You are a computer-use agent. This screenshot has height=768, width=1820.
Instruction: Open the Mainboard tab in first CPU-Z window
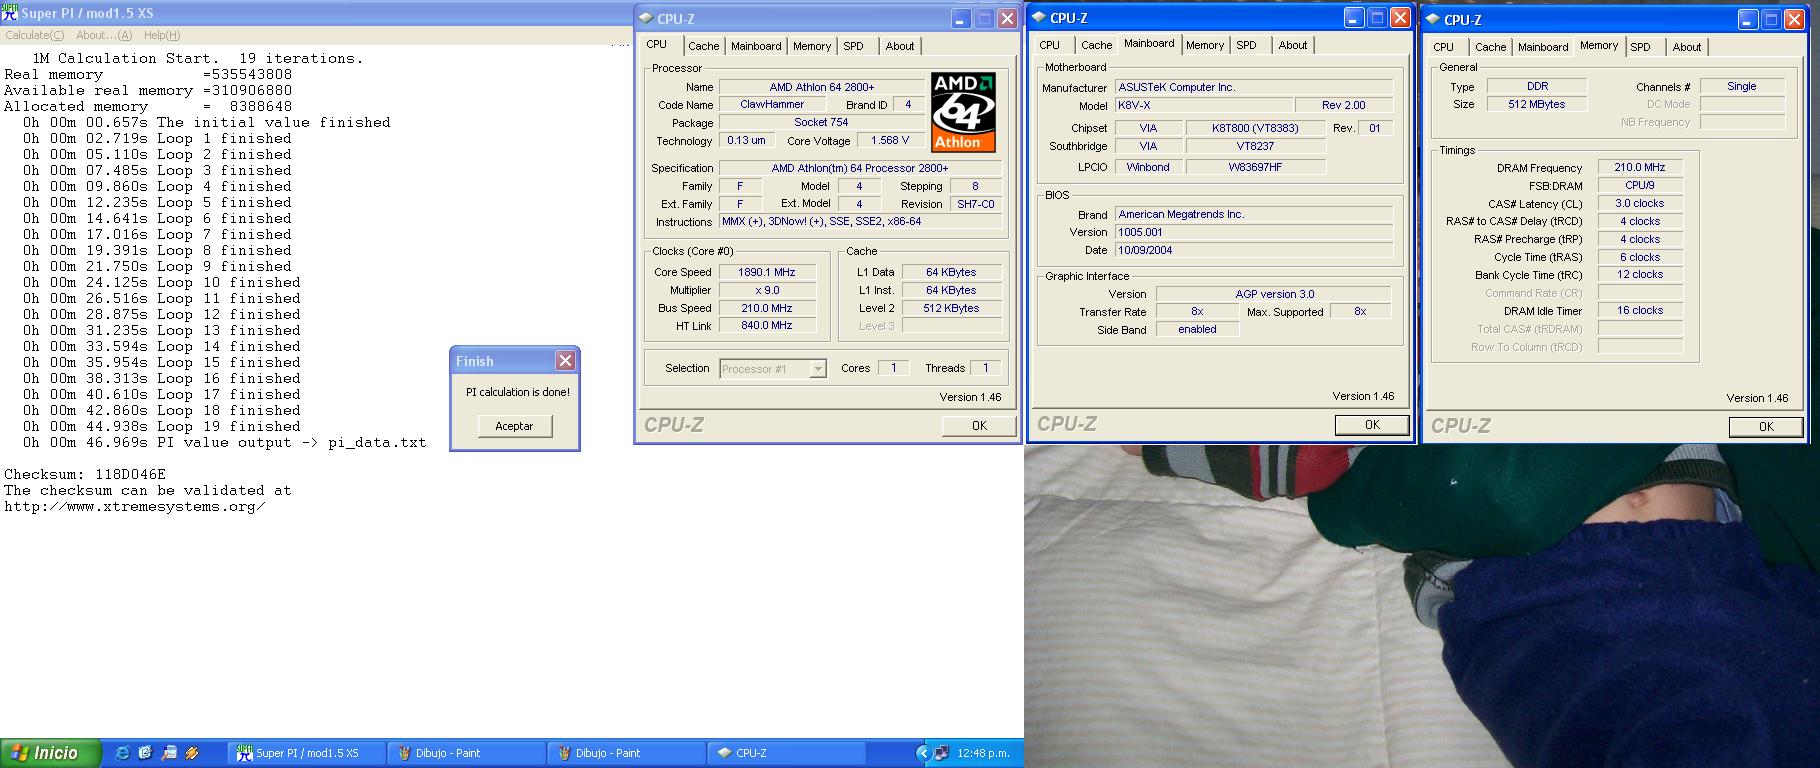pos(756,46)
